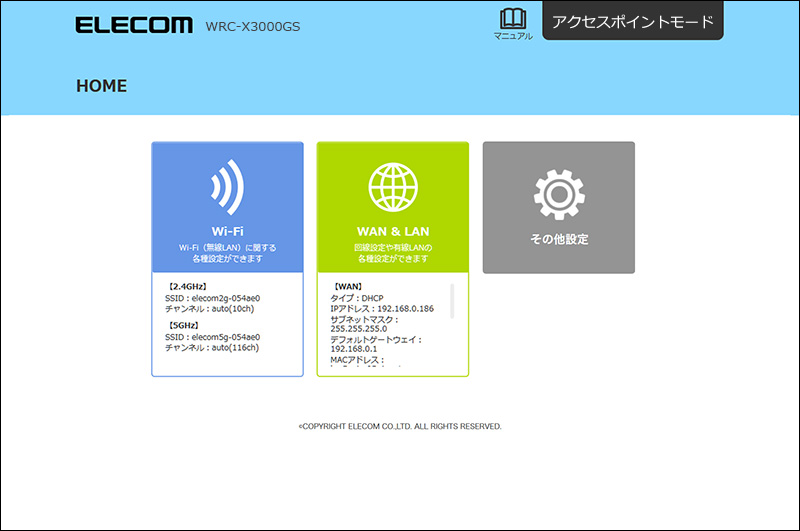This screenshot has width=800, height=531.
Task: Click the WAN & LAN globe icon
Action: coord(393,187)
